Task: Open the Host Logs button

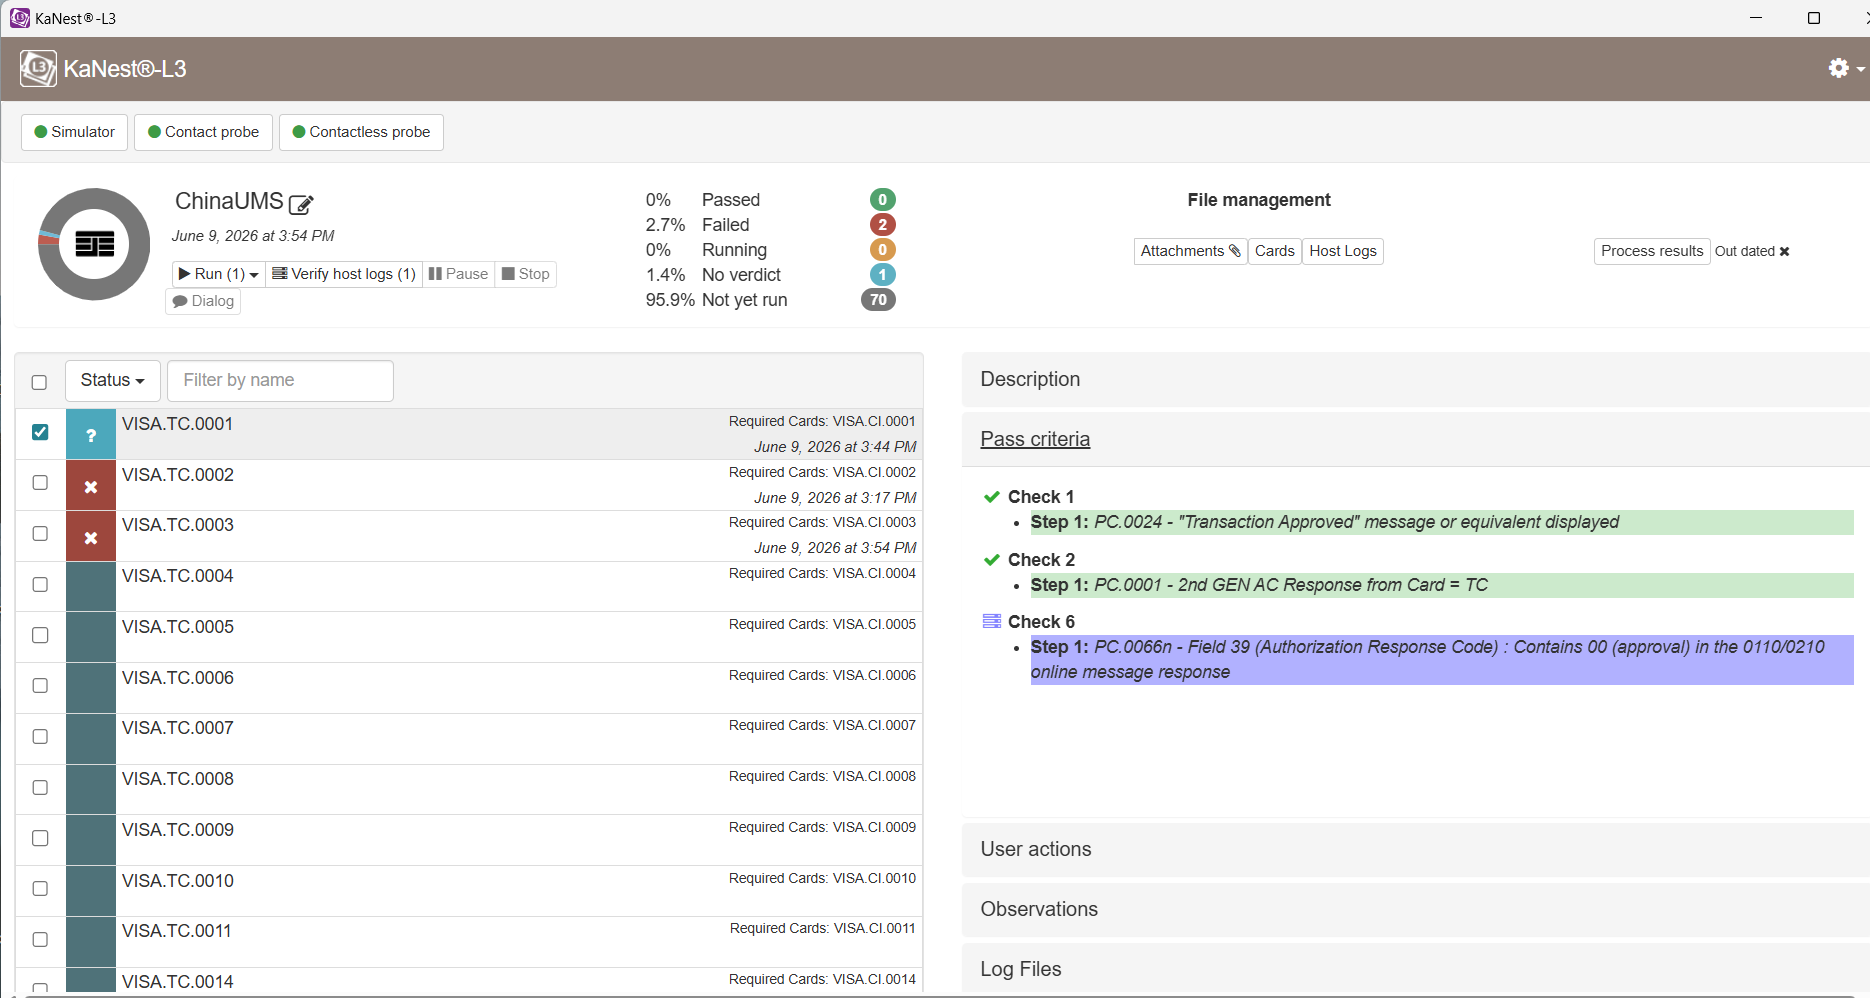Action: tap(1343, 251)
